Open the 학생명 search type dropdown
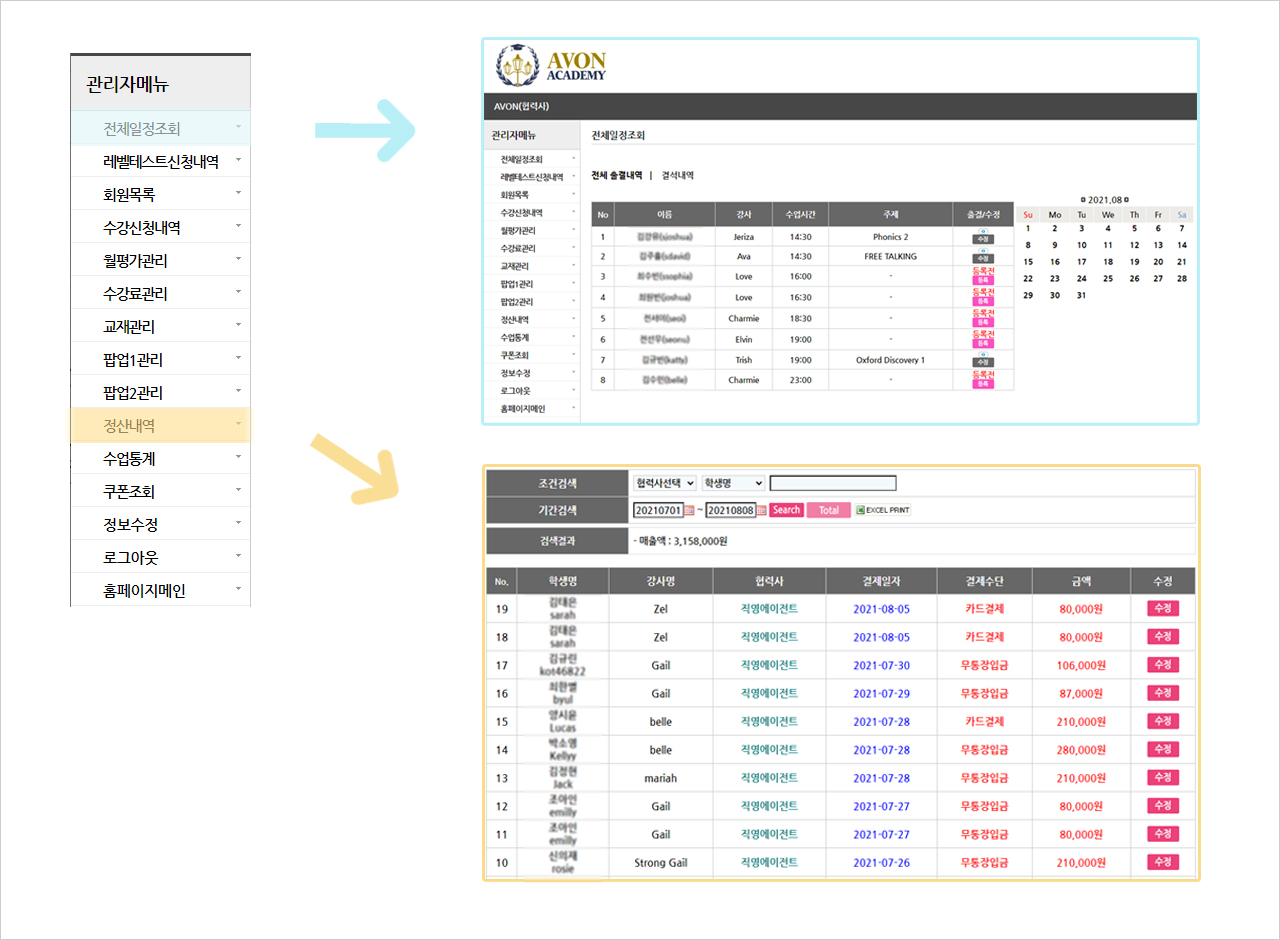The height and width of the screenshot is (940, 1280). [x=733, y=483]
